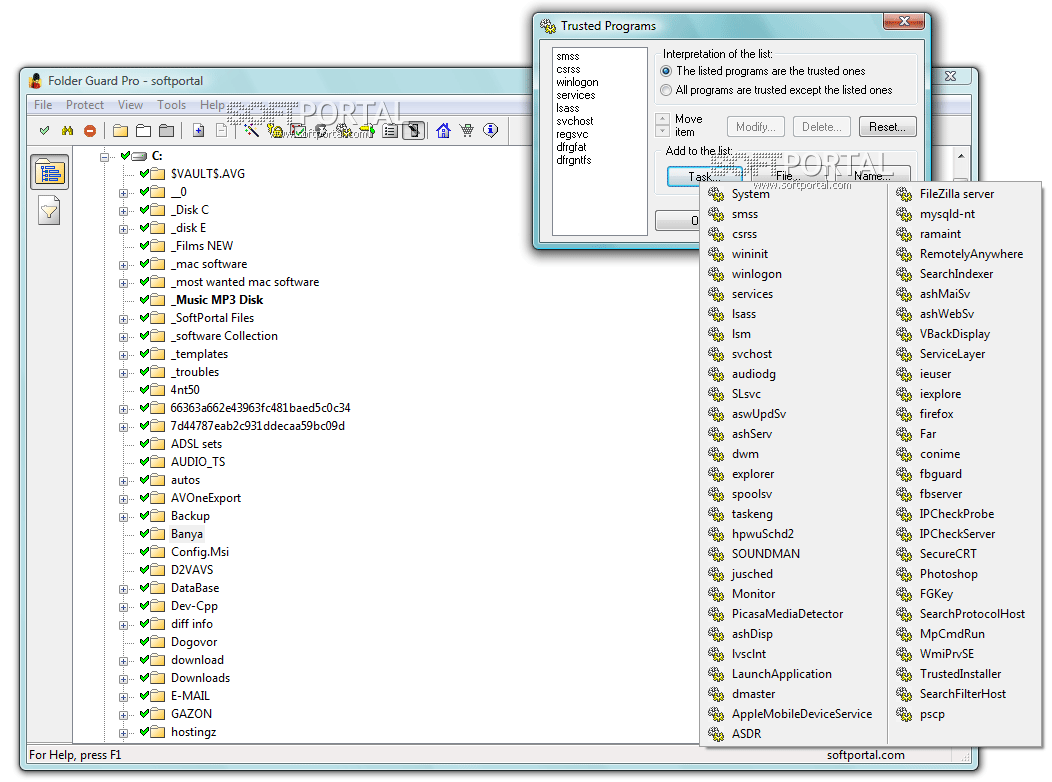Click the yellow folder toolbar icon

click(x=121, y=131)
